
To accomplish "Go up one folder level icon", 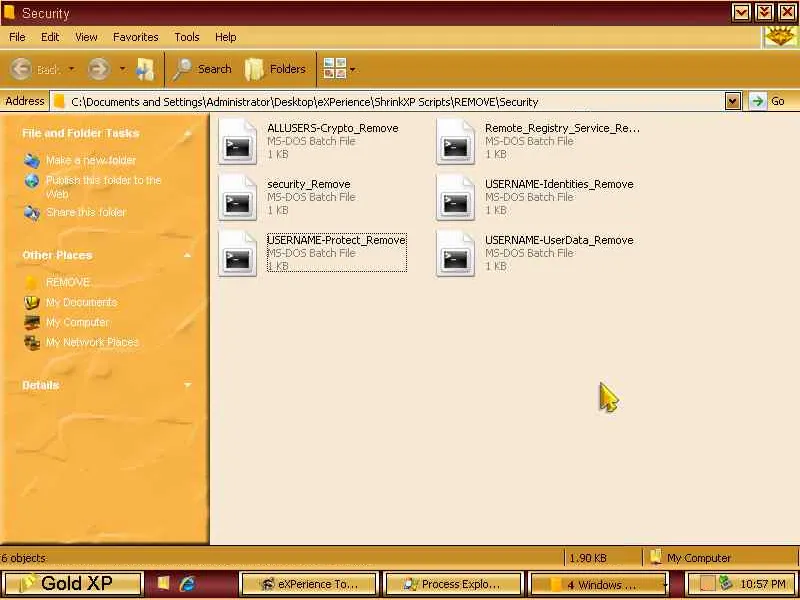I will (x=145, y=69).
